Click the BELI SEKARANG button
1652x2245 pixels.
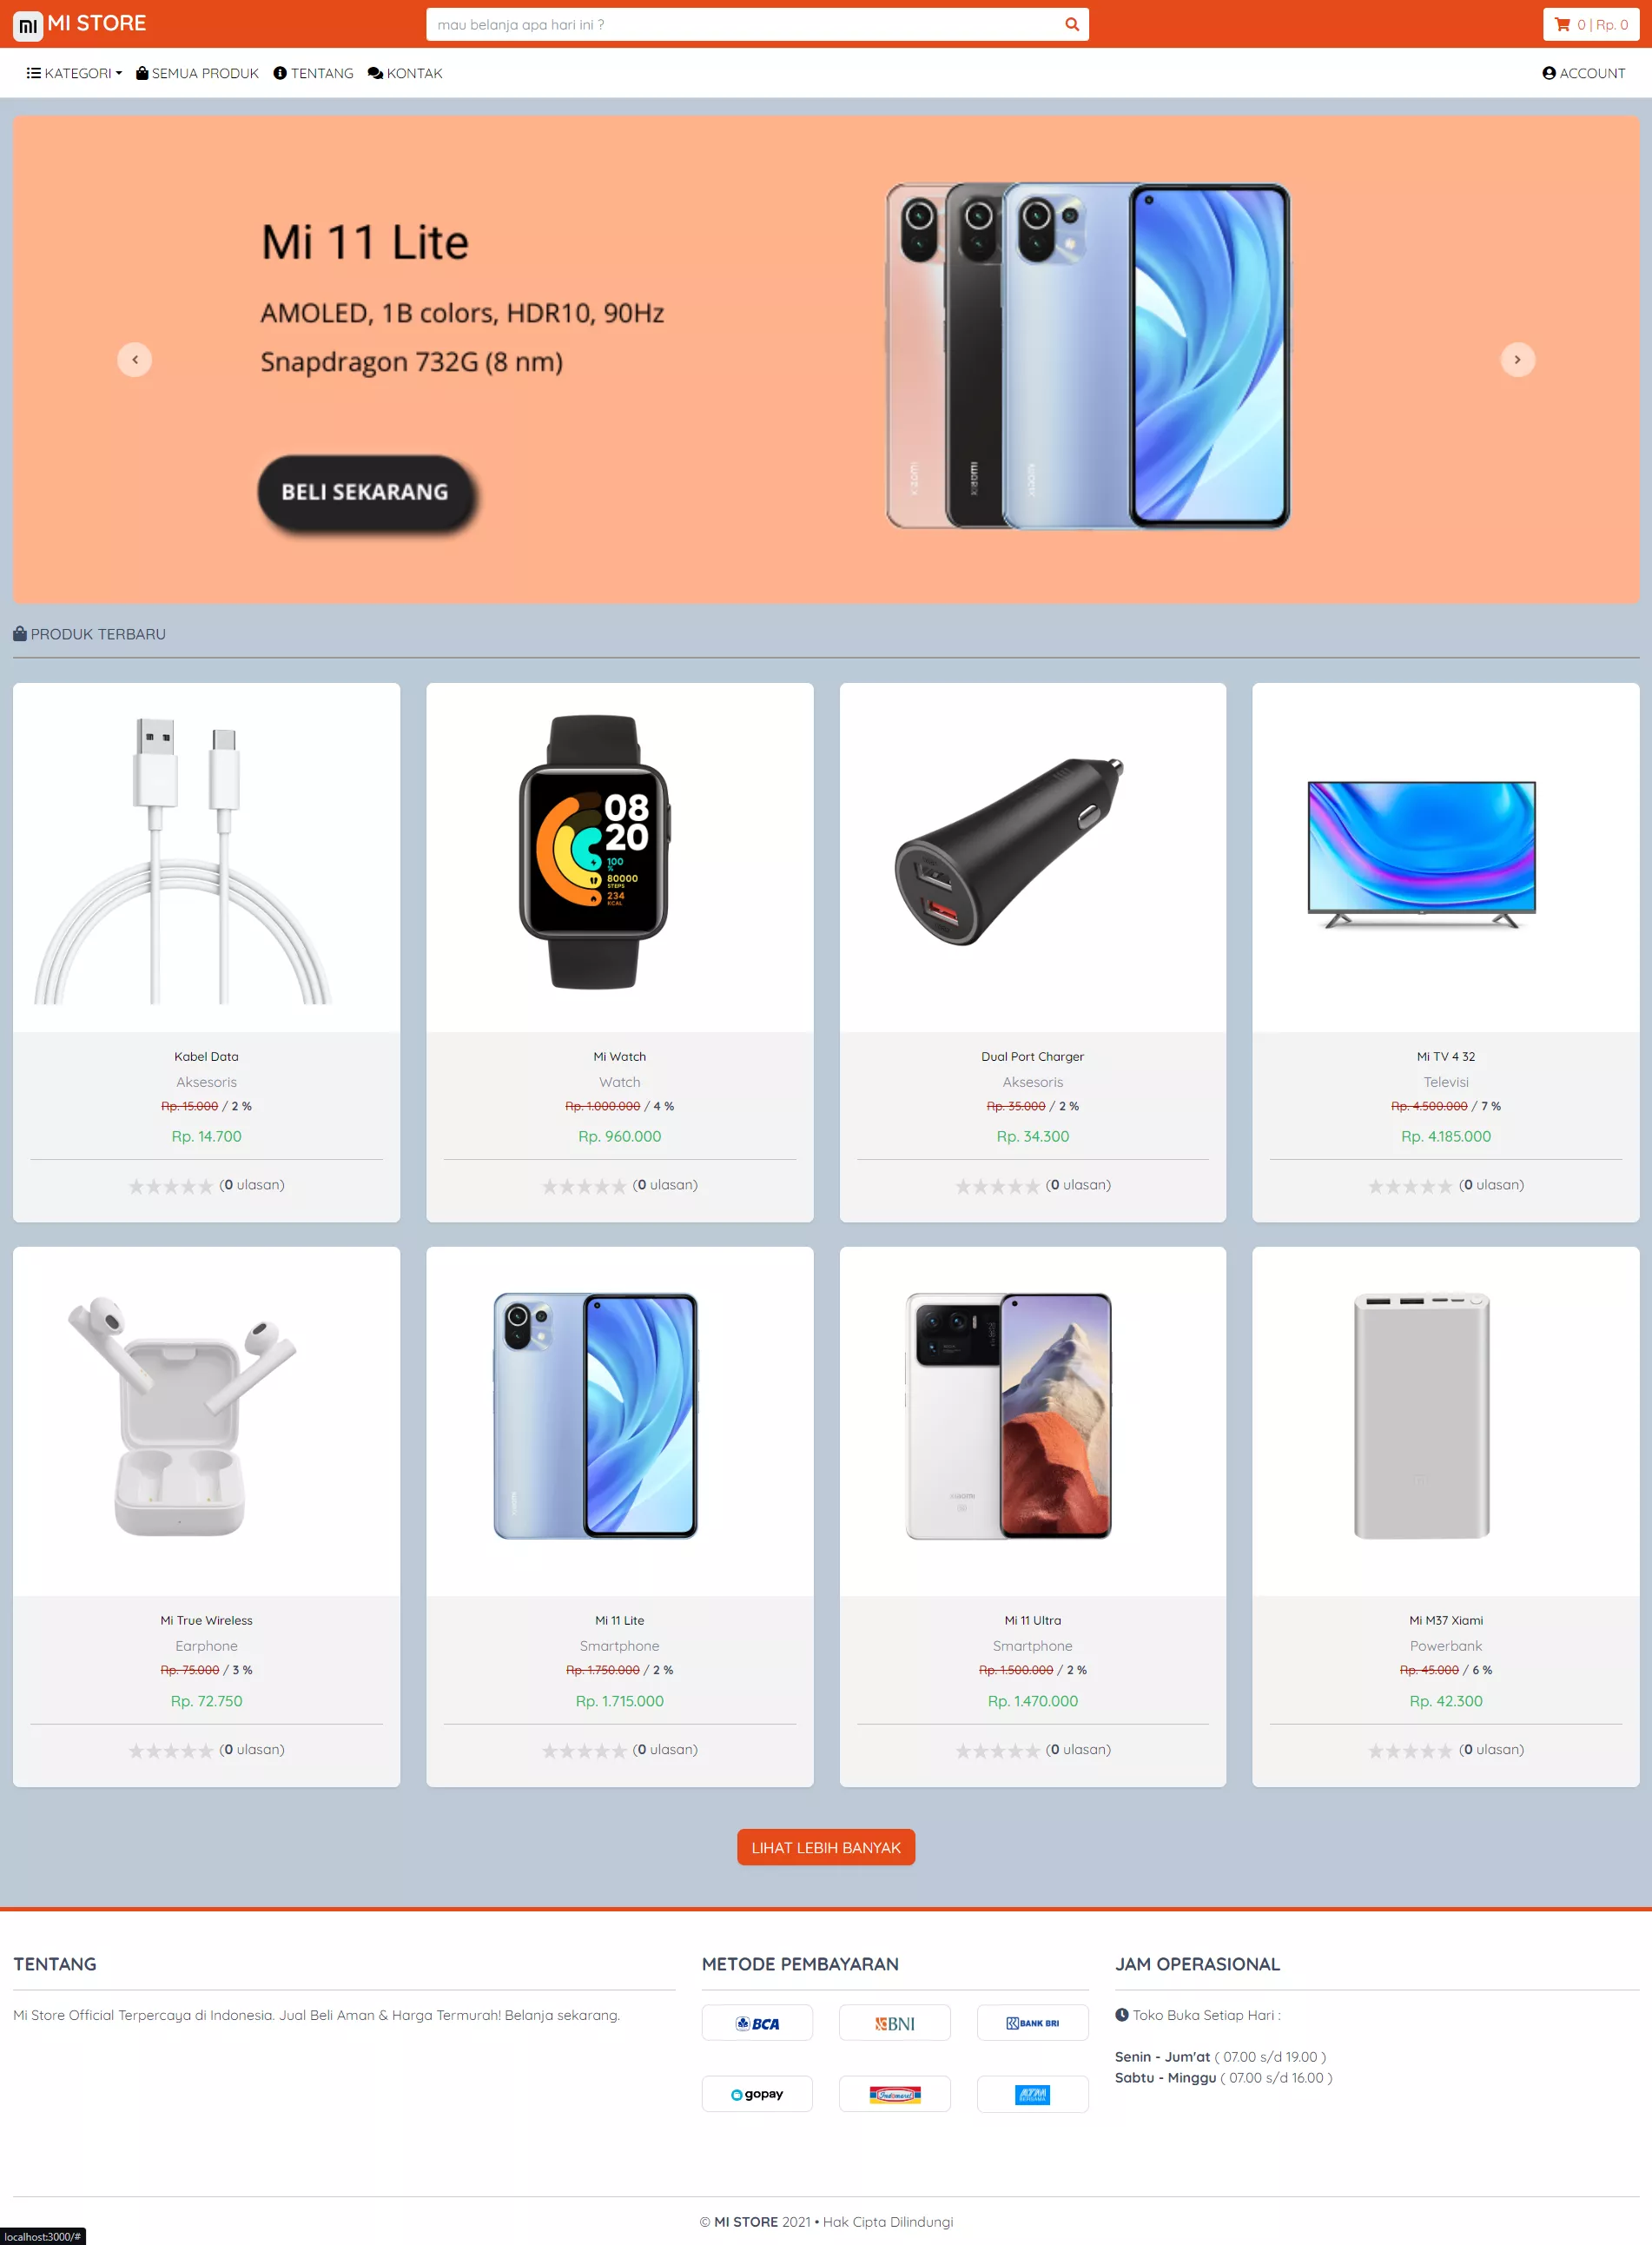tap(365, 492)
